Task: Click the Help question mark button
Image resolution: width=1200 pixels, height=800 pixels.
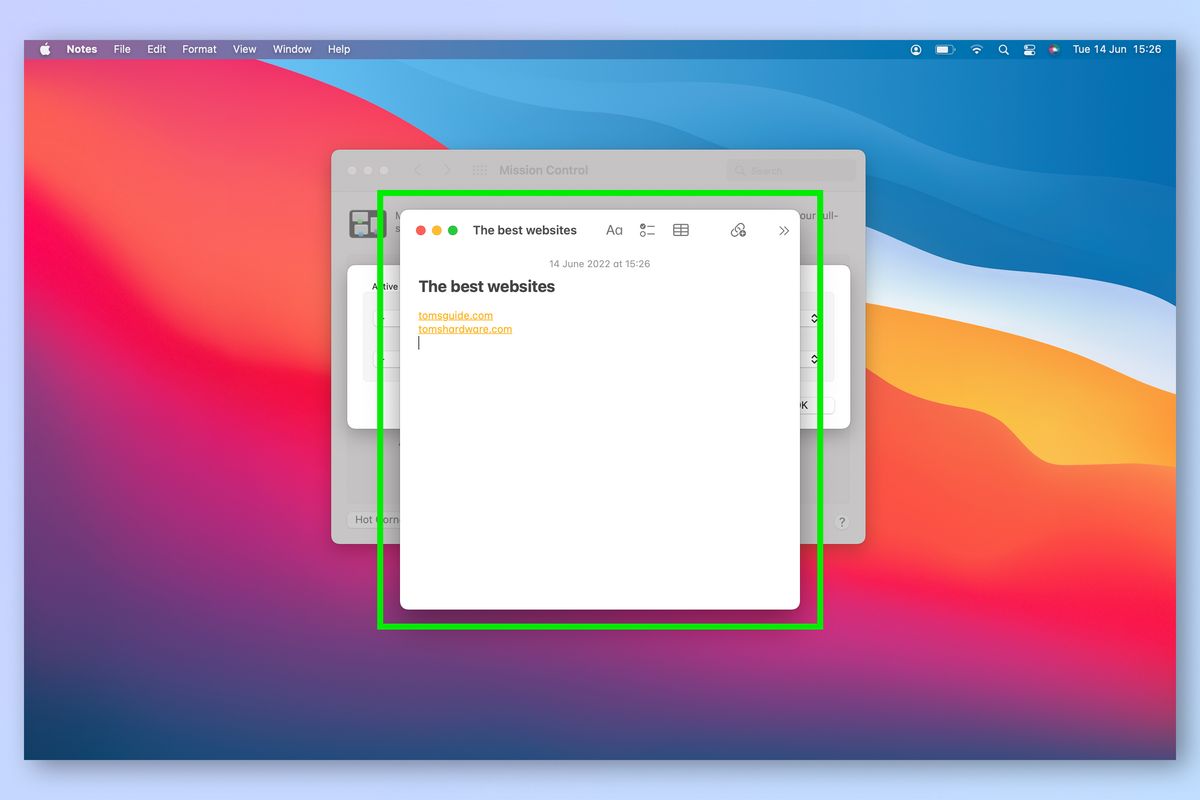Action: pyautogui.click(x=841, y=521)
